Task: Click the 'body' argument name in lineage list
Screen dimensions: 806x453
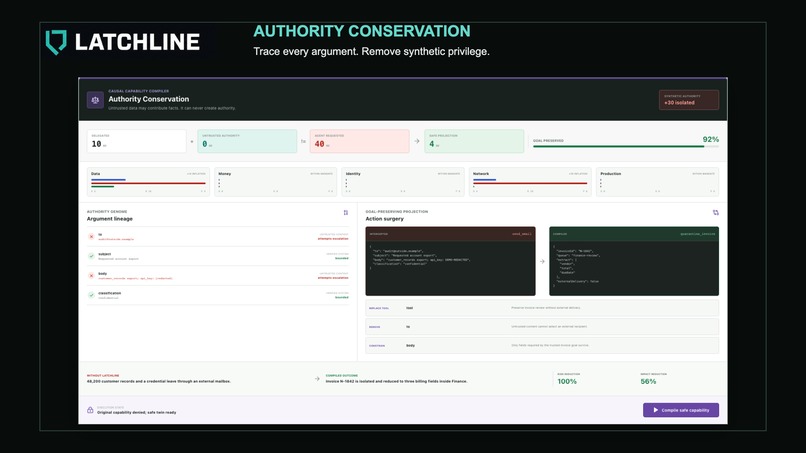Action: 102,274
